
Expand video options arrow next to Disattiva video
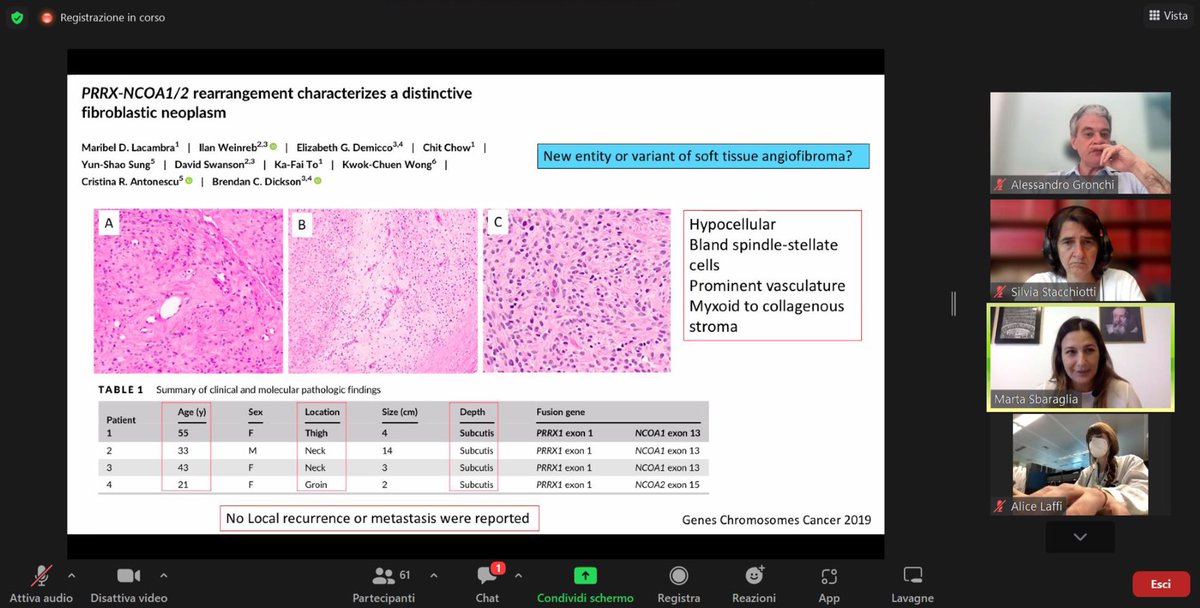coord(164,575)
